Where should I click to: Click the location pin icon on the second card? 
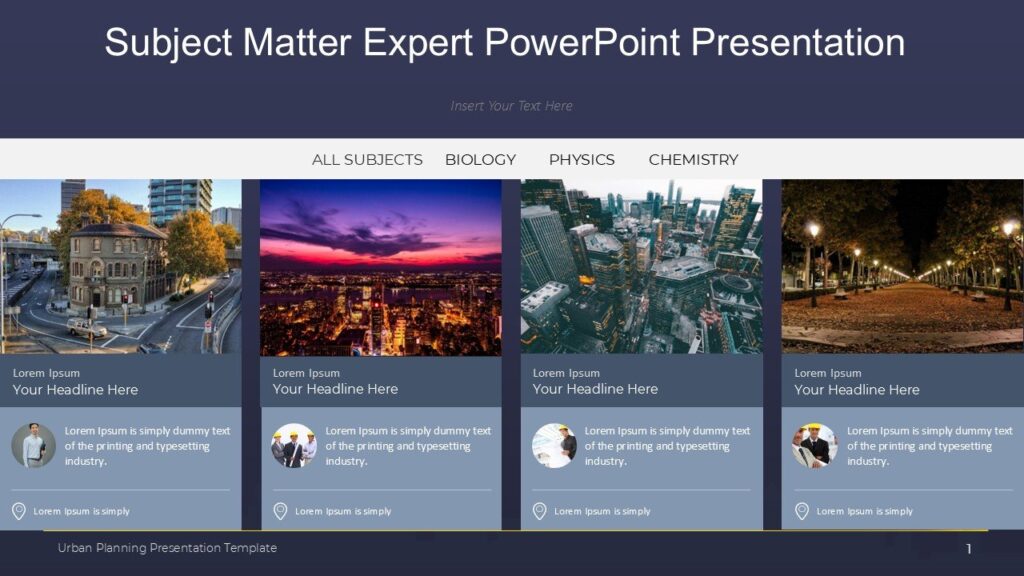[x=281, y=510]
